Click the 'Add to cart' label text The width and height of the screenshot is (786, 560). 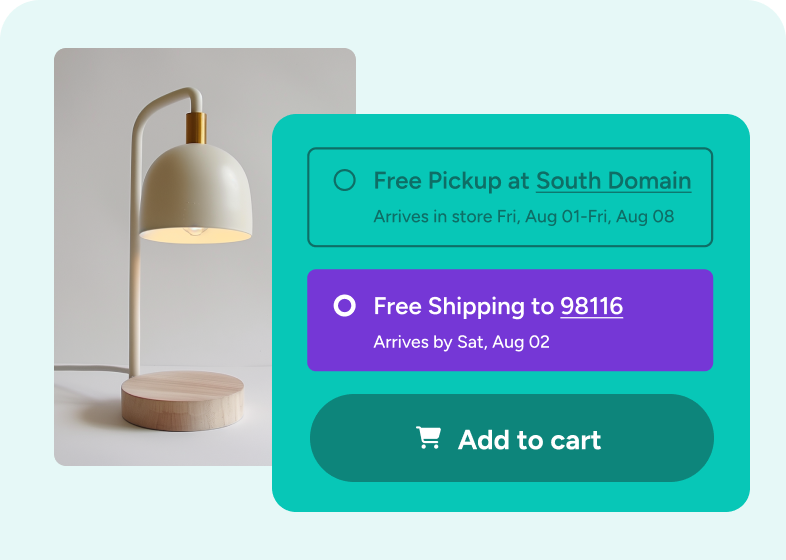(x=529, y=440)
